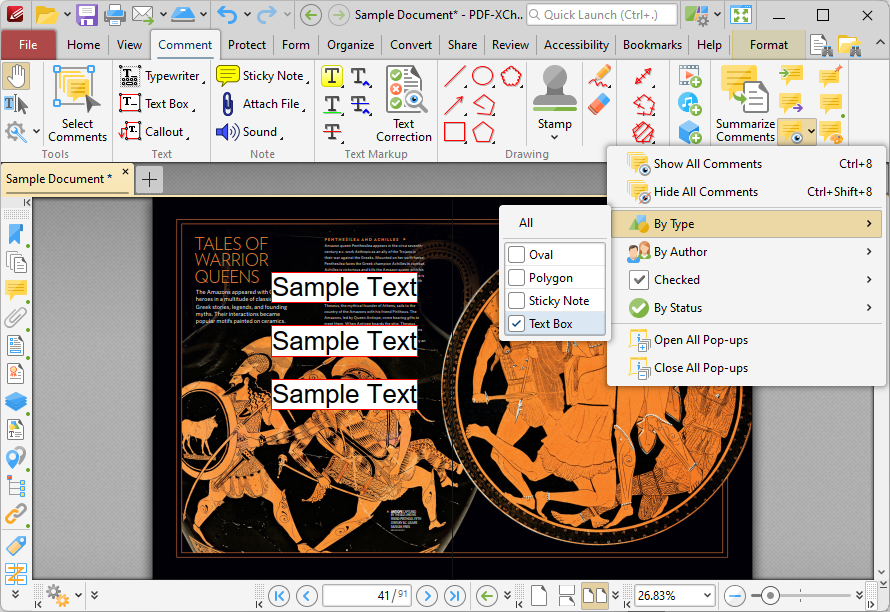This screenshot has width=890, height=612.
Task: Switch to the Protect tab
Action: (x=247, y=45)
